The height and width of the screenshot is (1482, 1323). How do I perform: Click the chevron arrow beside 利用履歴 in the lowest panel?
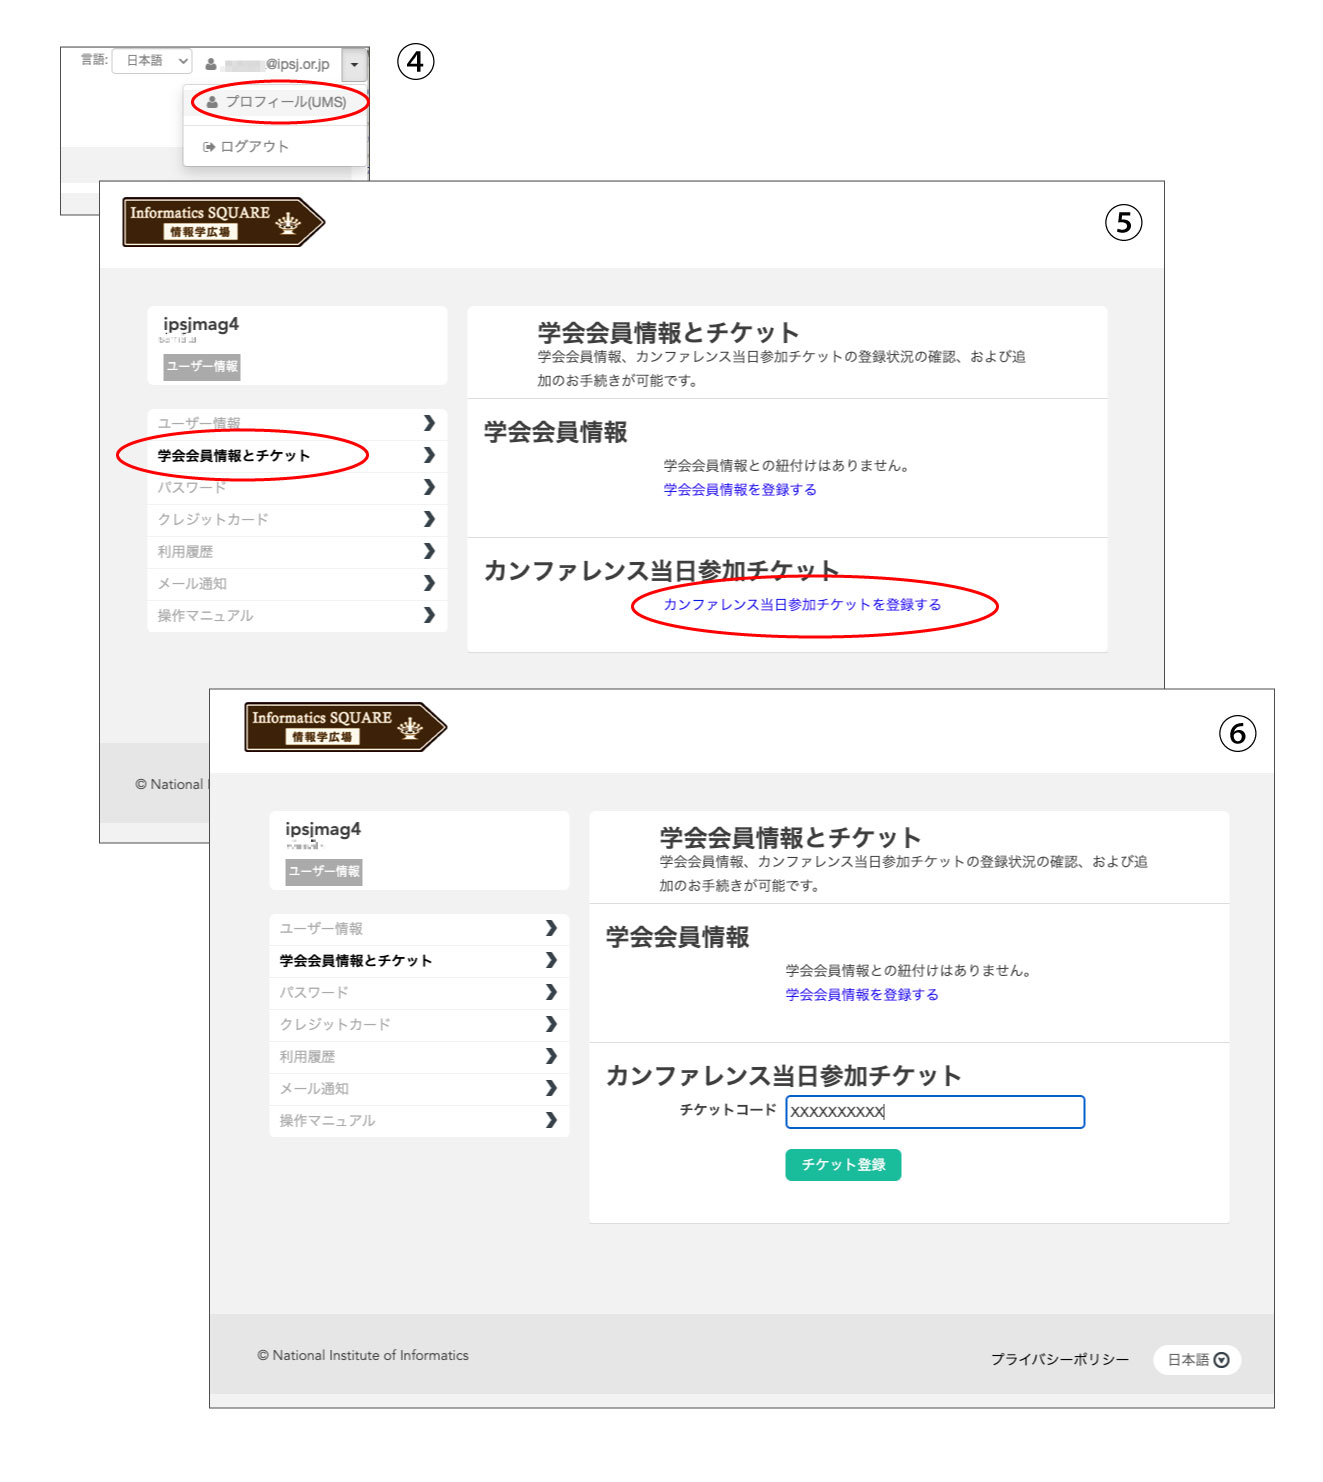pyautogui.click(x=551, y=1056)
